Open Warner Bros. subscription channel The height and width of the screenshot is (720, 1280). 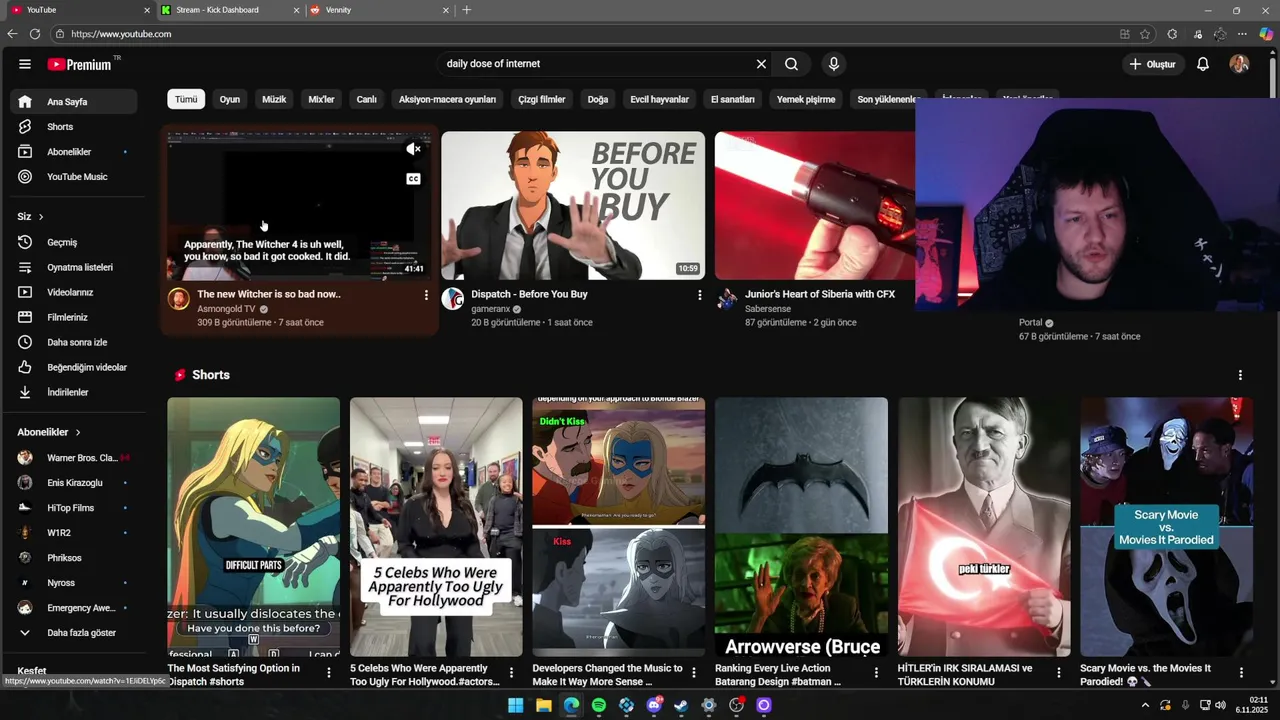click(x=74, y=458)
